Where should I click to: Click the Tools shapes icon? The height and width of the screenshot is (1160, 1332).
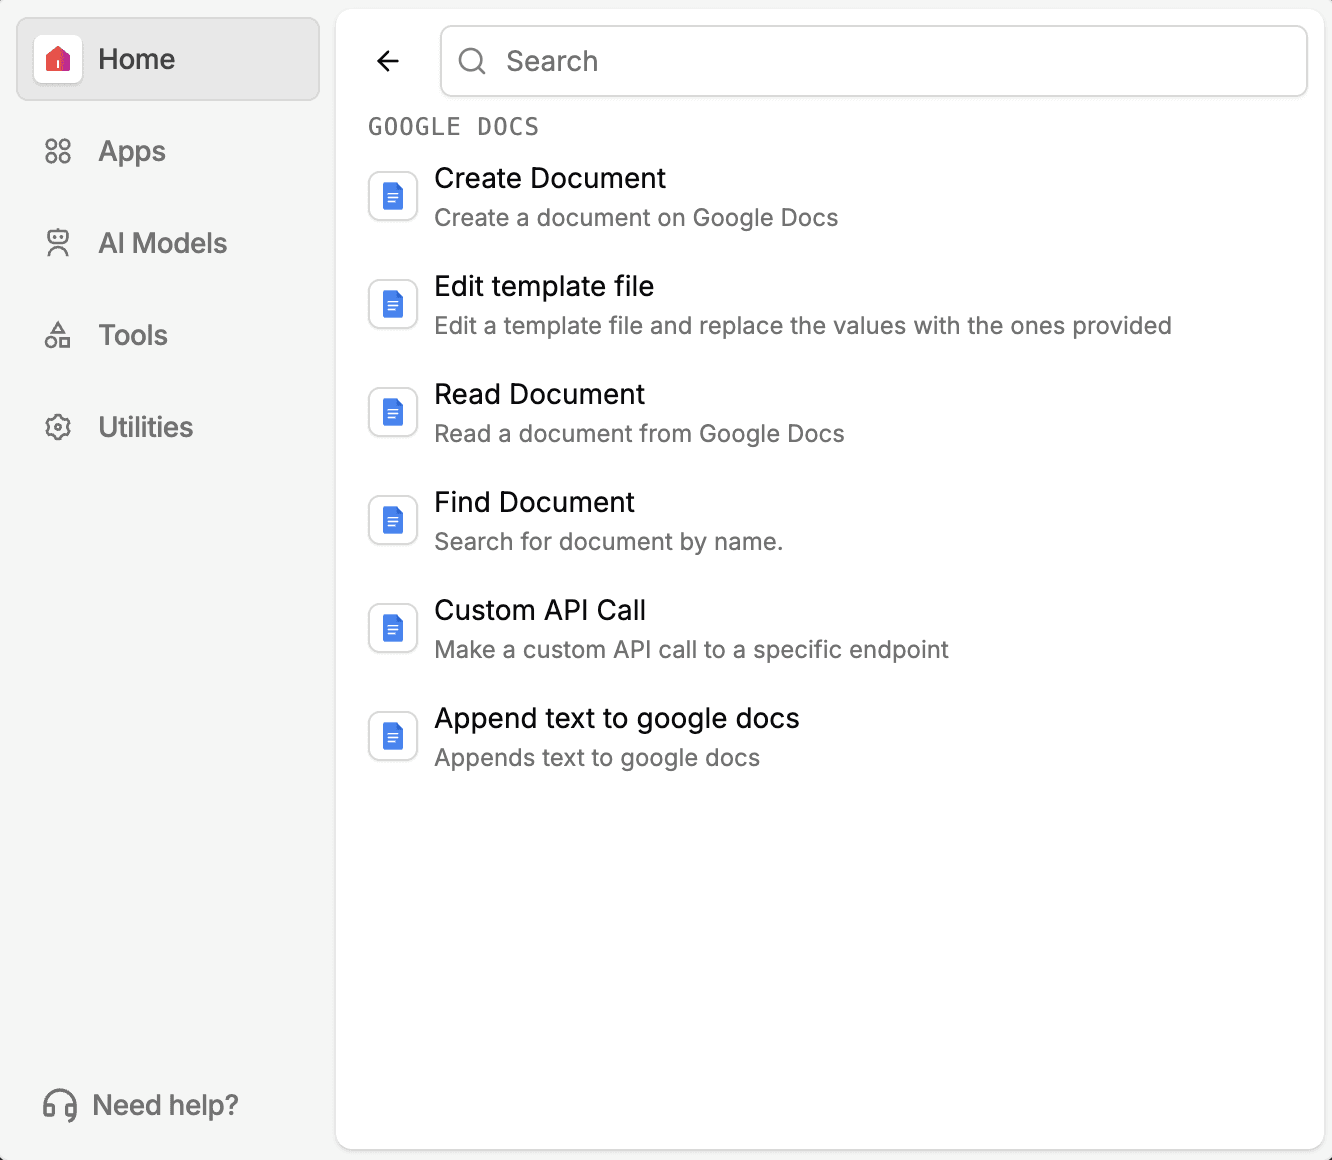tap(58, 335)
